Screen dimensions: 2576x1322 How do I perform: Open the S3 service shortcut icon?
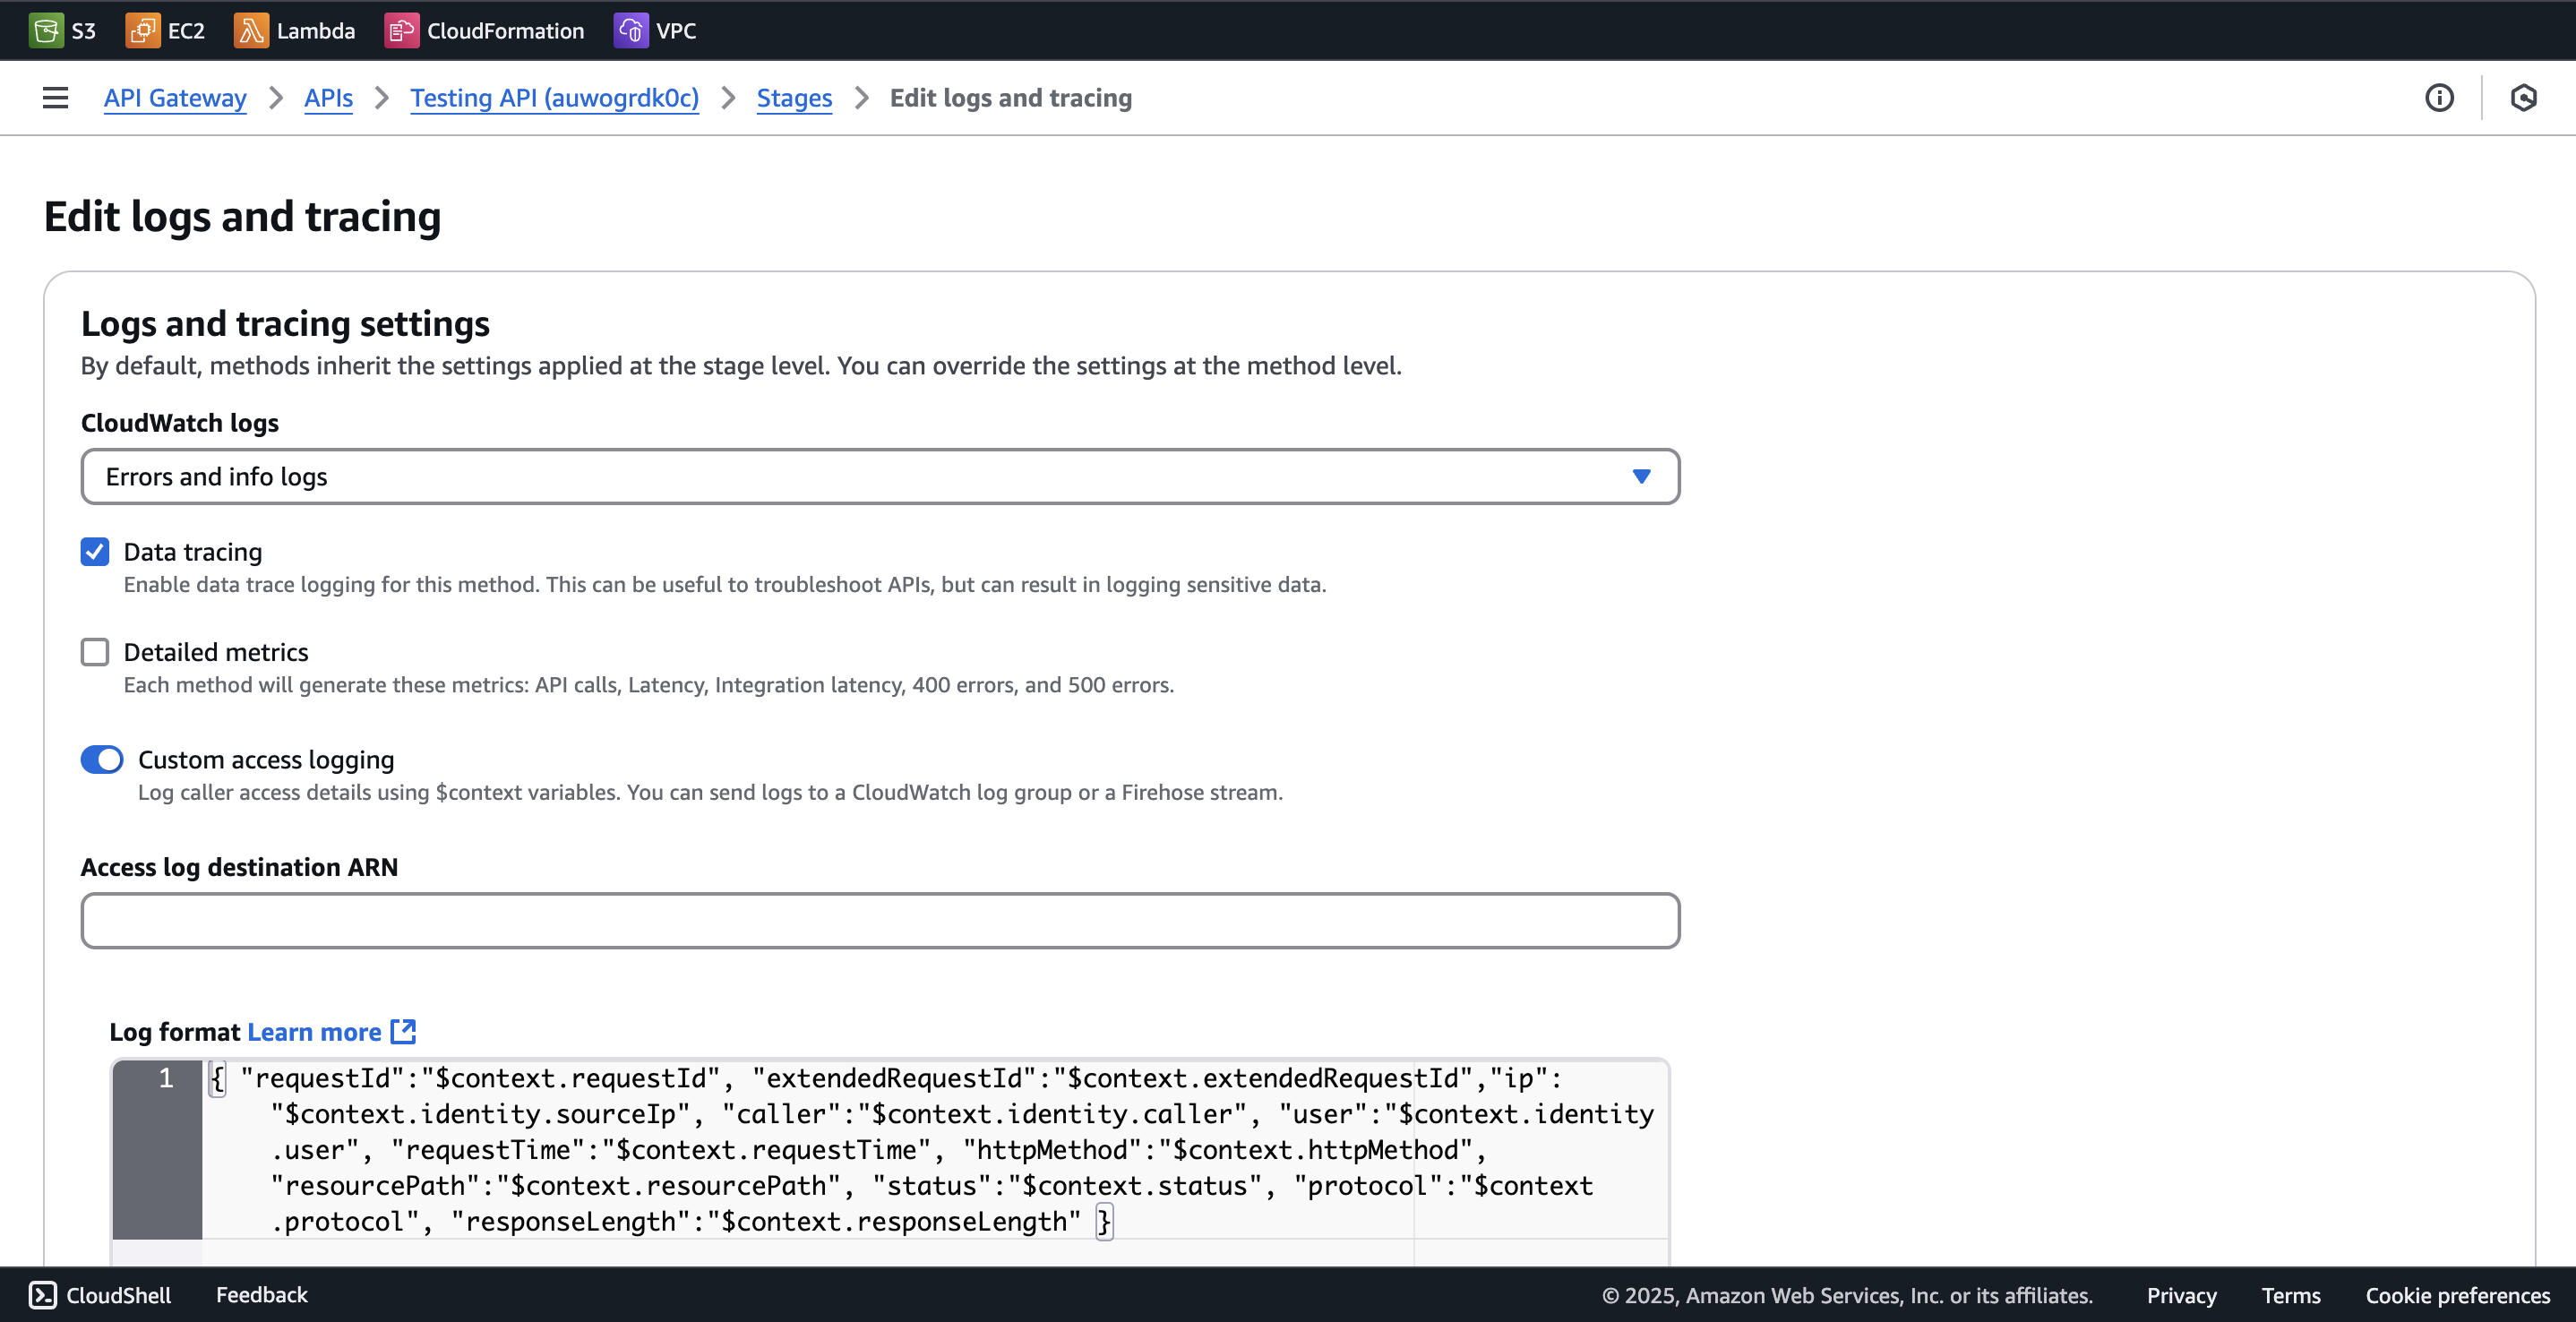(45, 30)
